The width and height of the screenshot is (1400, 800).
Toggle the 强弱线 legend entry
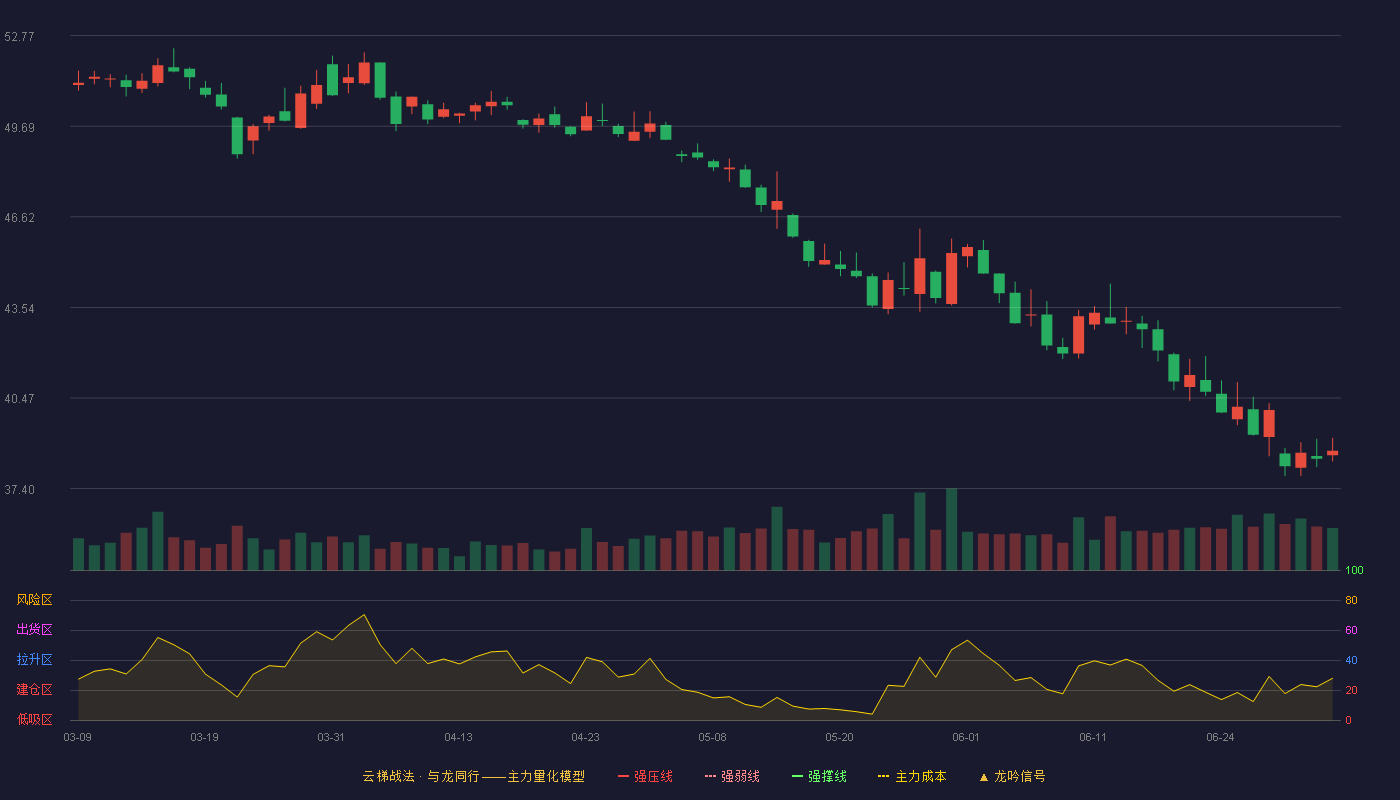pos(732,776)
